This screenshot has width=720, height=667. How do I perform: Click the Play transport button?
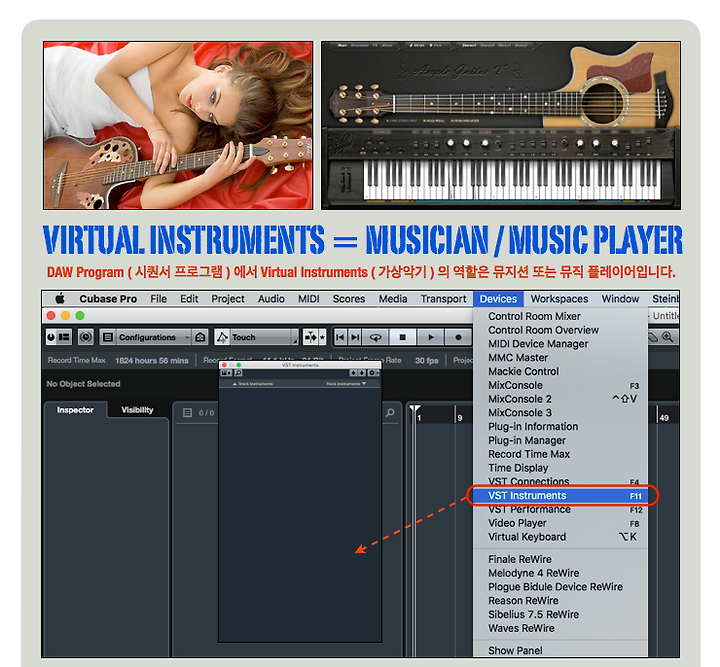pyautogui.click(x=430, y=337)
